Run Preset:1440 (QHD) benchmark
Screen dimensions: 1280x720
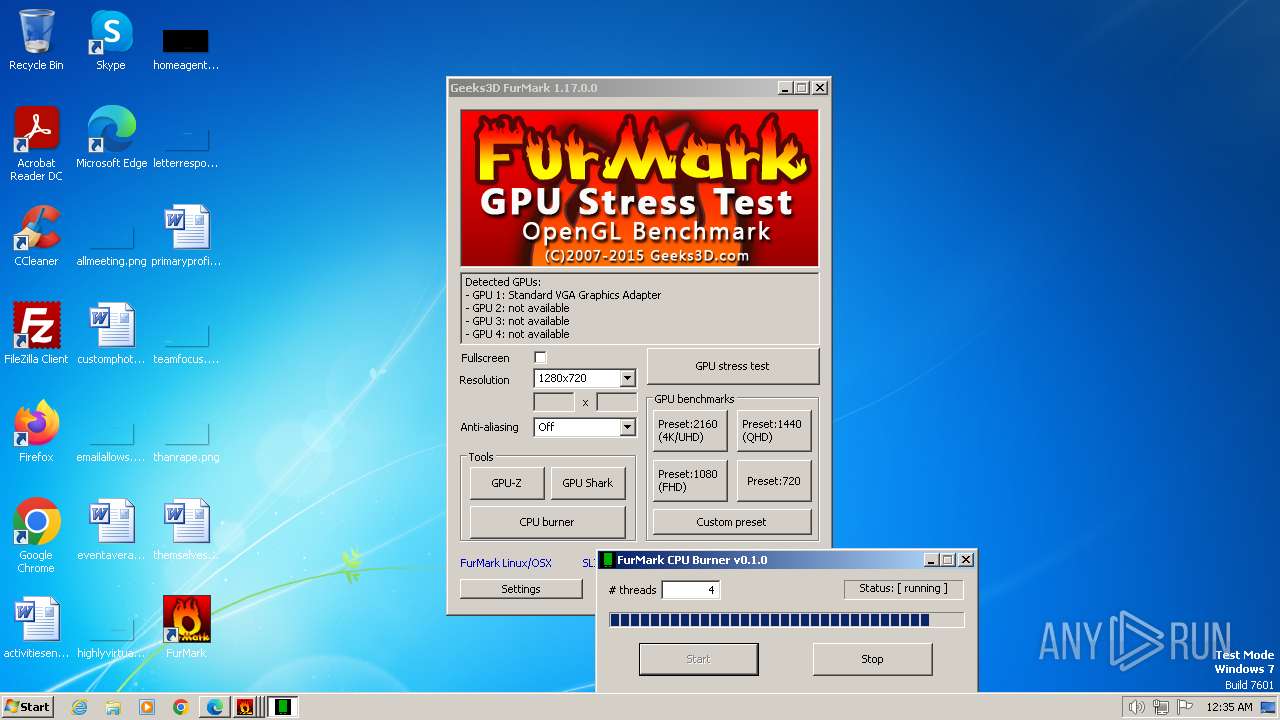tap(774, 430)
